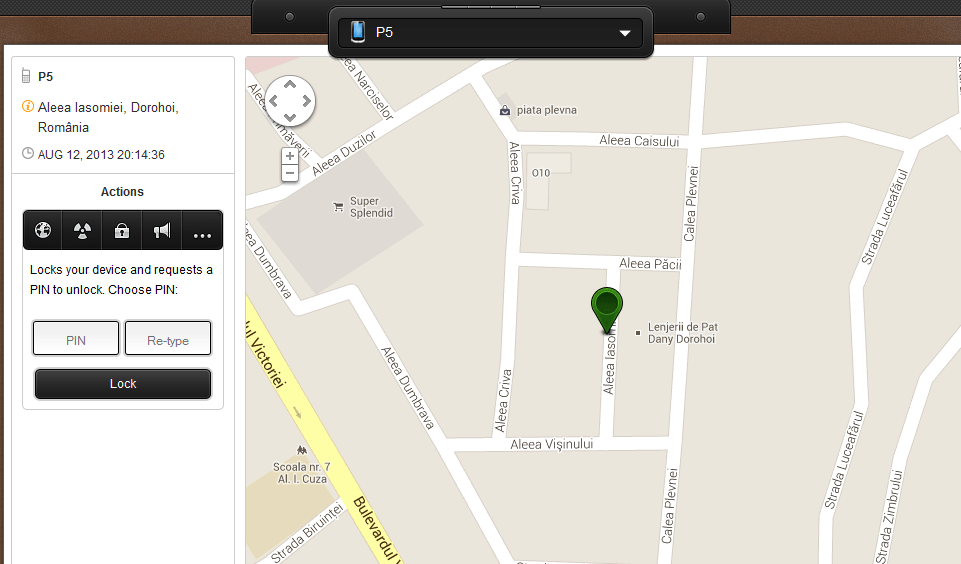This screenshot has height=564, width=961.
Task: Click the Super Splendid shopping cart icon
Action: coord(338,207)
